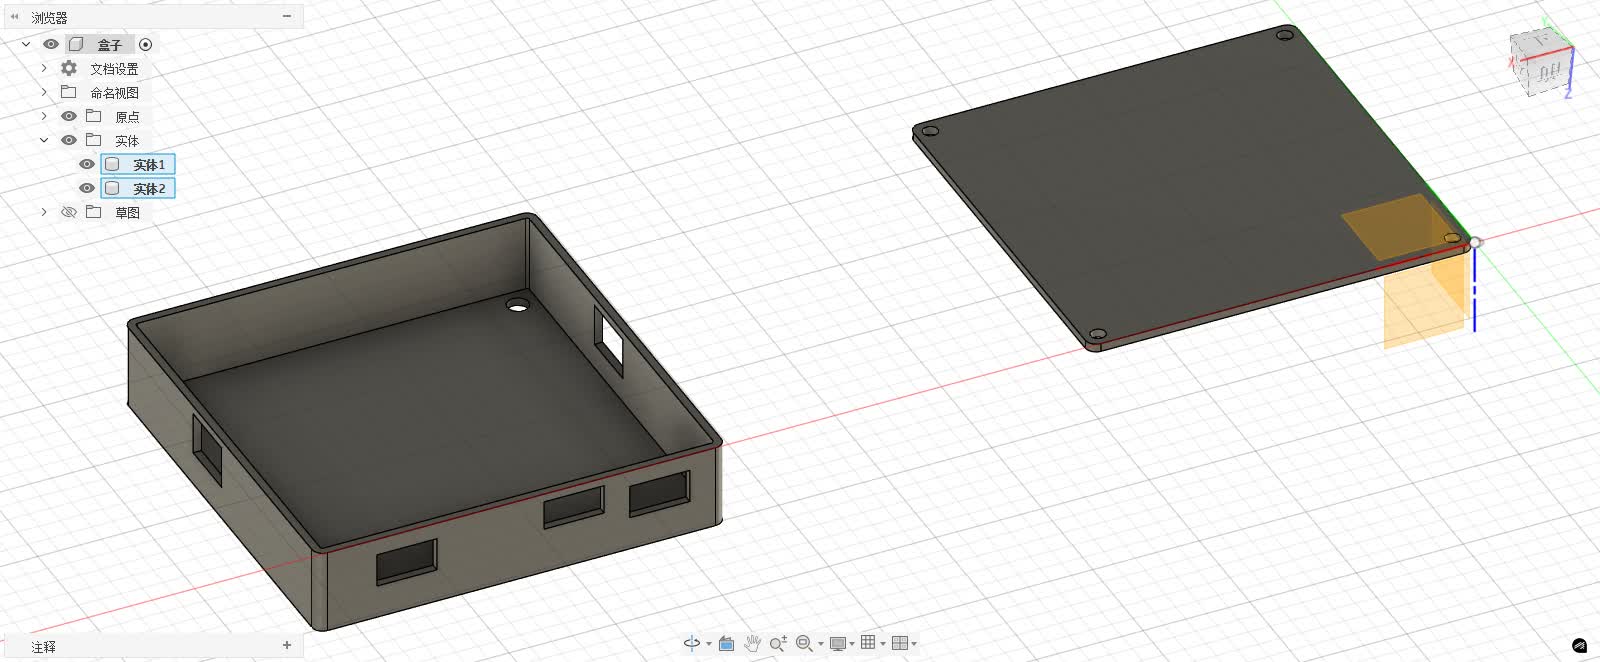Click the Look At camera icon
This screenshot has width=1600, height=662.
[727, 643]
